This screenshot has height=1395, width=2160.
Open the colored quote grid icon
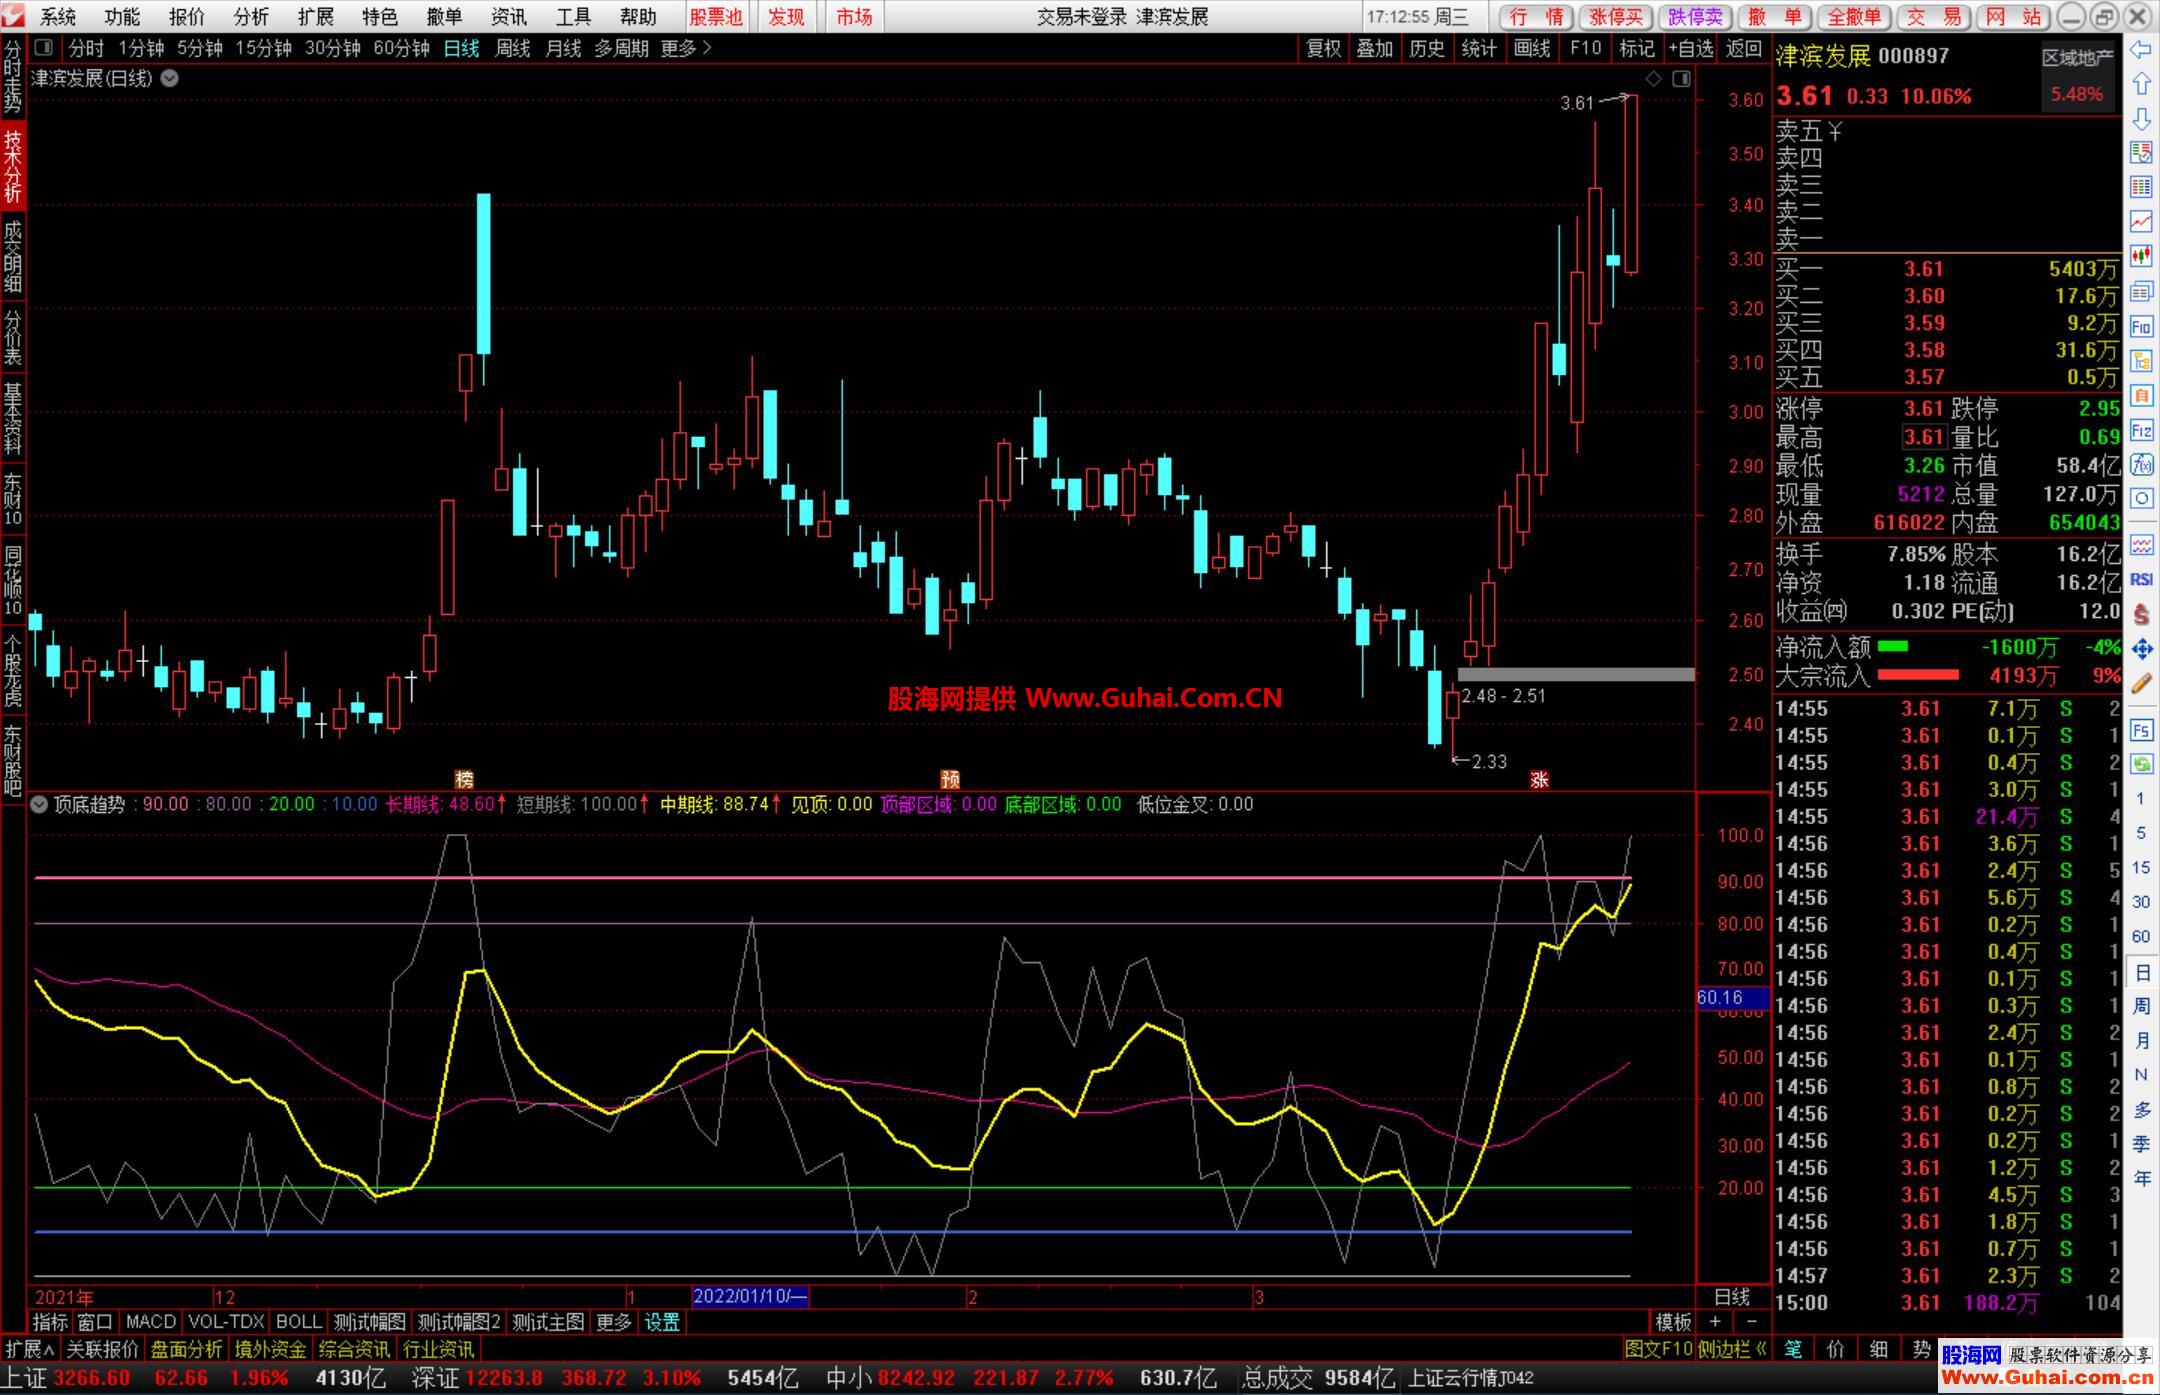[x=2141, y=187]
